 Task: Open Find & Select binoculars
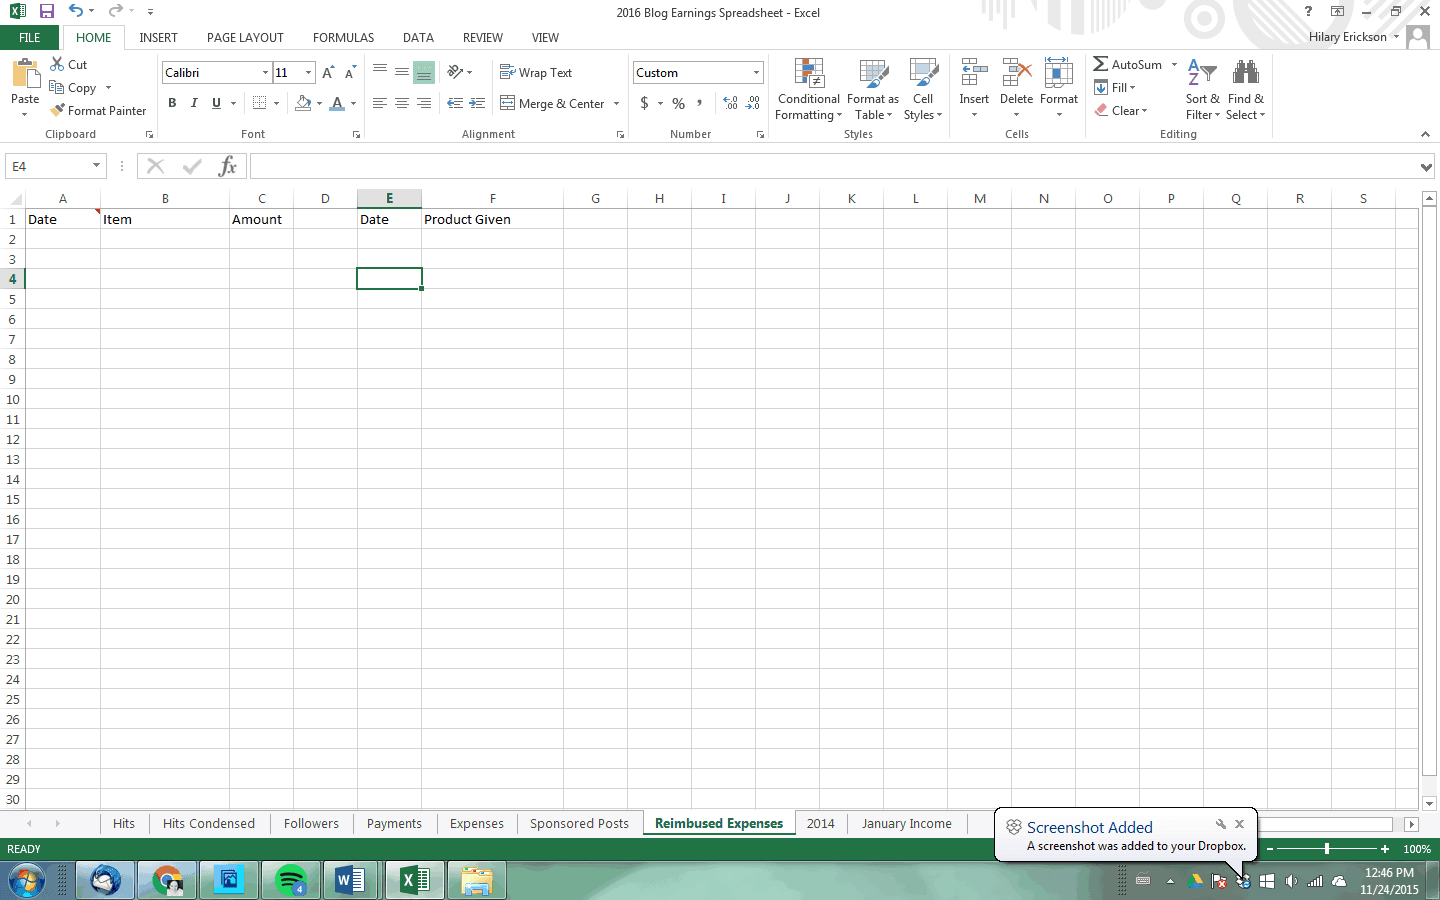pyautogui.click(x=1246, y=89)
